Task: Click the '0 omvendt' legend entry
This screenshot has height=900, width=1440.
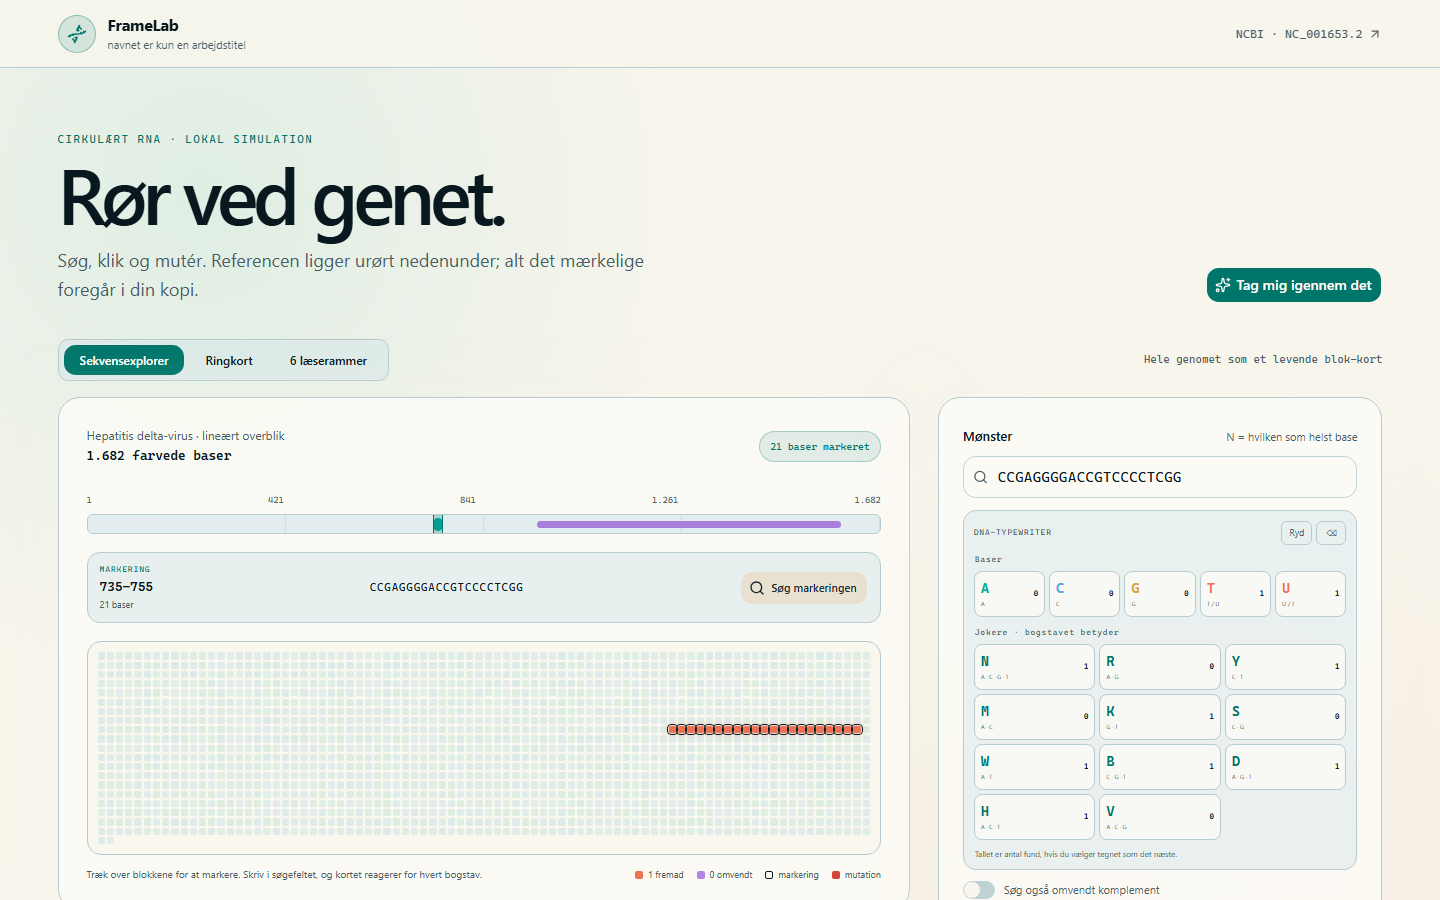Action: (725, 875)
